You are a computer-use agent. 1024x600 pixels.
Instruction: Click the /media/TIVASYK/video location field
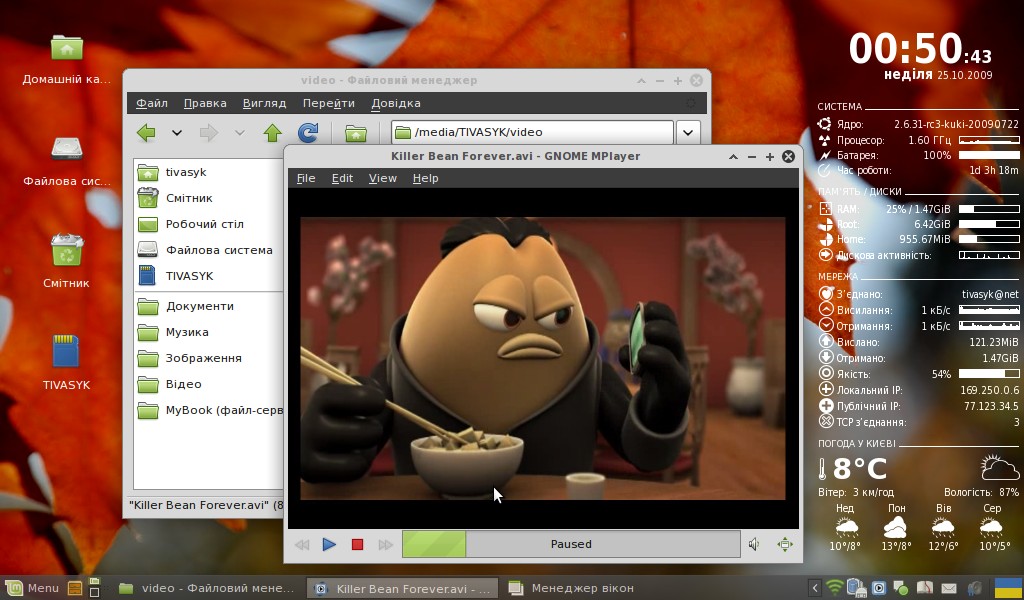coord(532,132)
